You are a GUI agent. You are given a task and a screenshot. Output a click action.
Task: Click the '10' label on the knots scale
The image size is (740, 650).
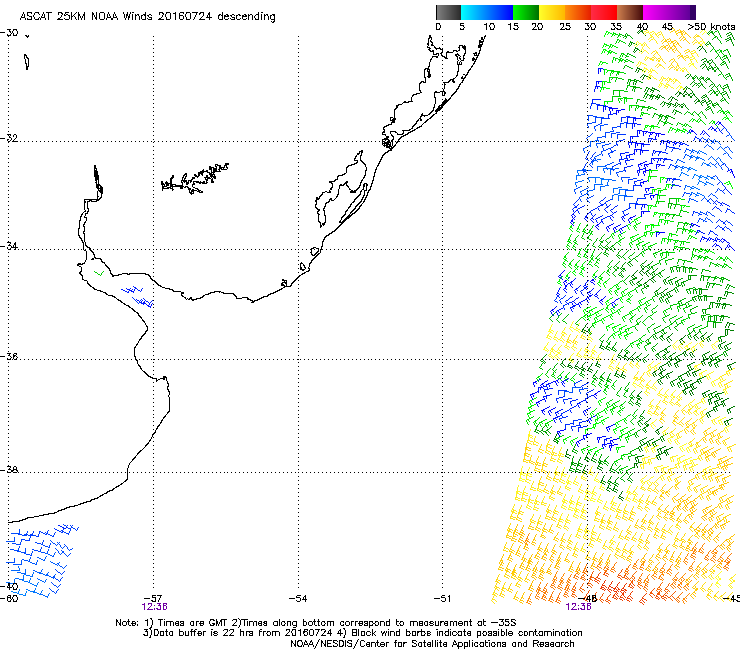489,26
